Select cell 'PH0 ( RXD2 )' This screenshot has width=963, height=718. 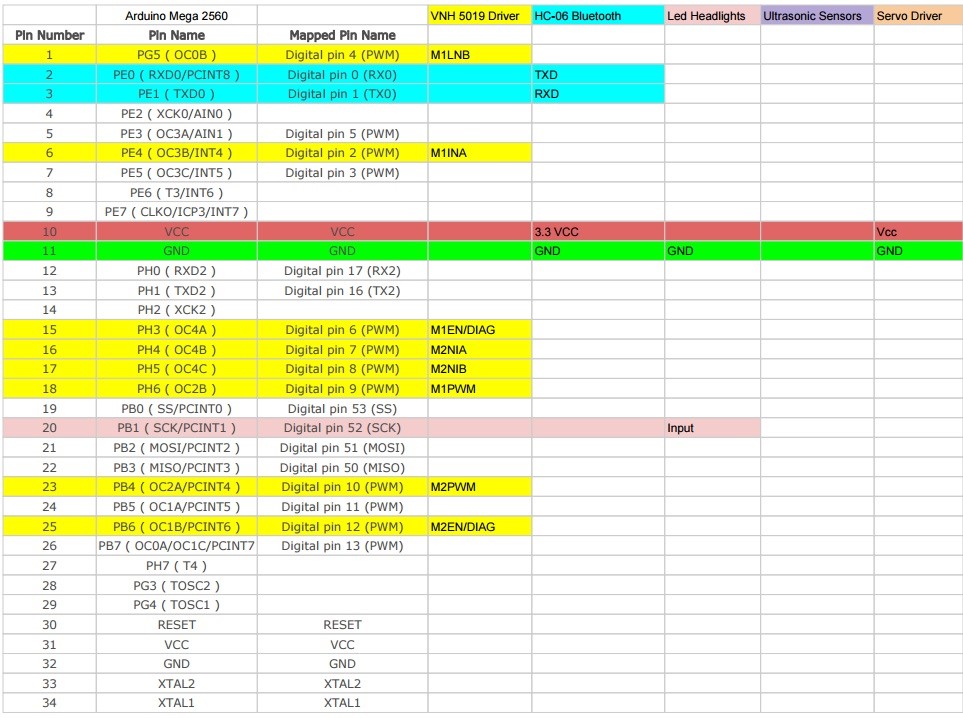[176, 271]
